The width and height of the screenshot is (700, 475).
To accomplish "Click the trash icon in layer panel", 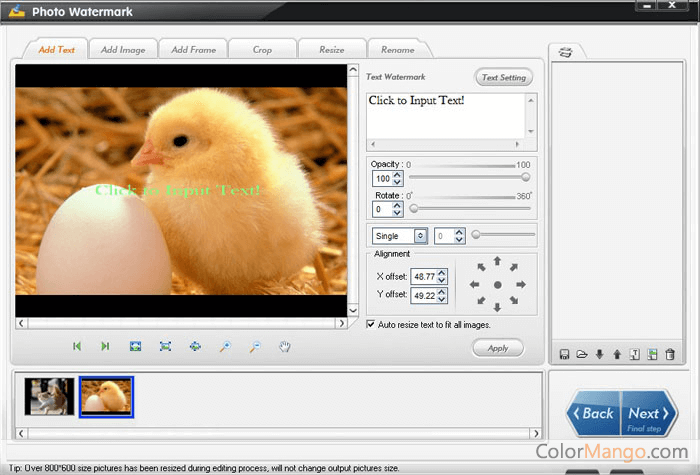I will click(x=670, y=354).
